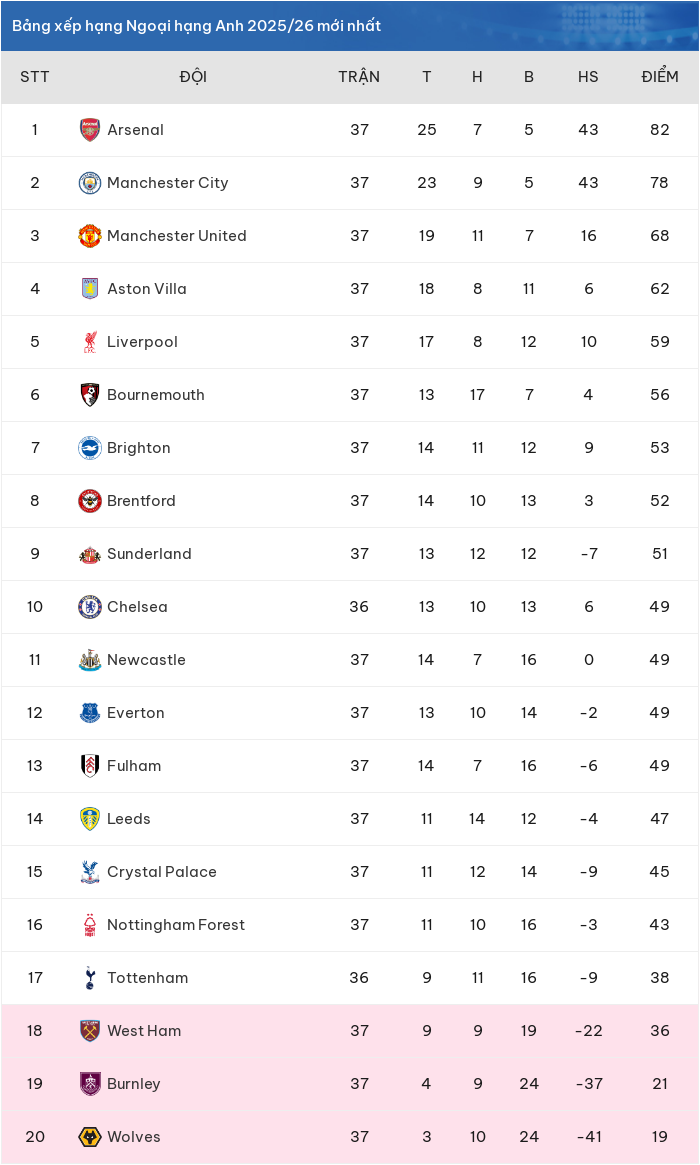
Task: Select the HS column header
Action: (x=588, y=77)
